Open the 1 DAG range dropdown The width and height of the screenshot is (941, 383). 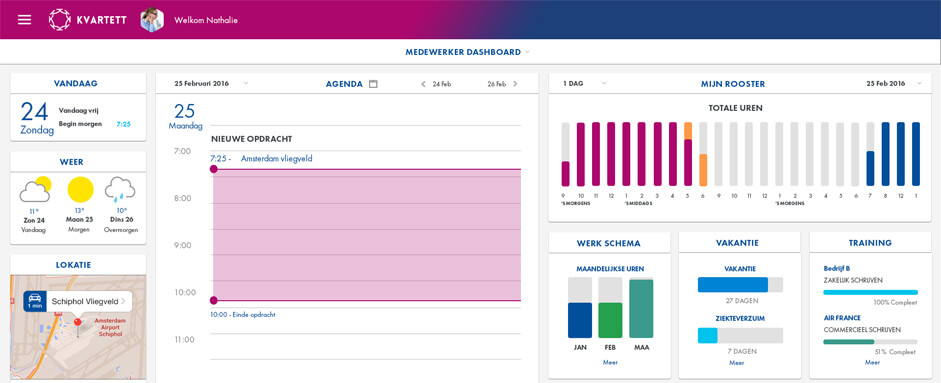[x=604, y=84]
